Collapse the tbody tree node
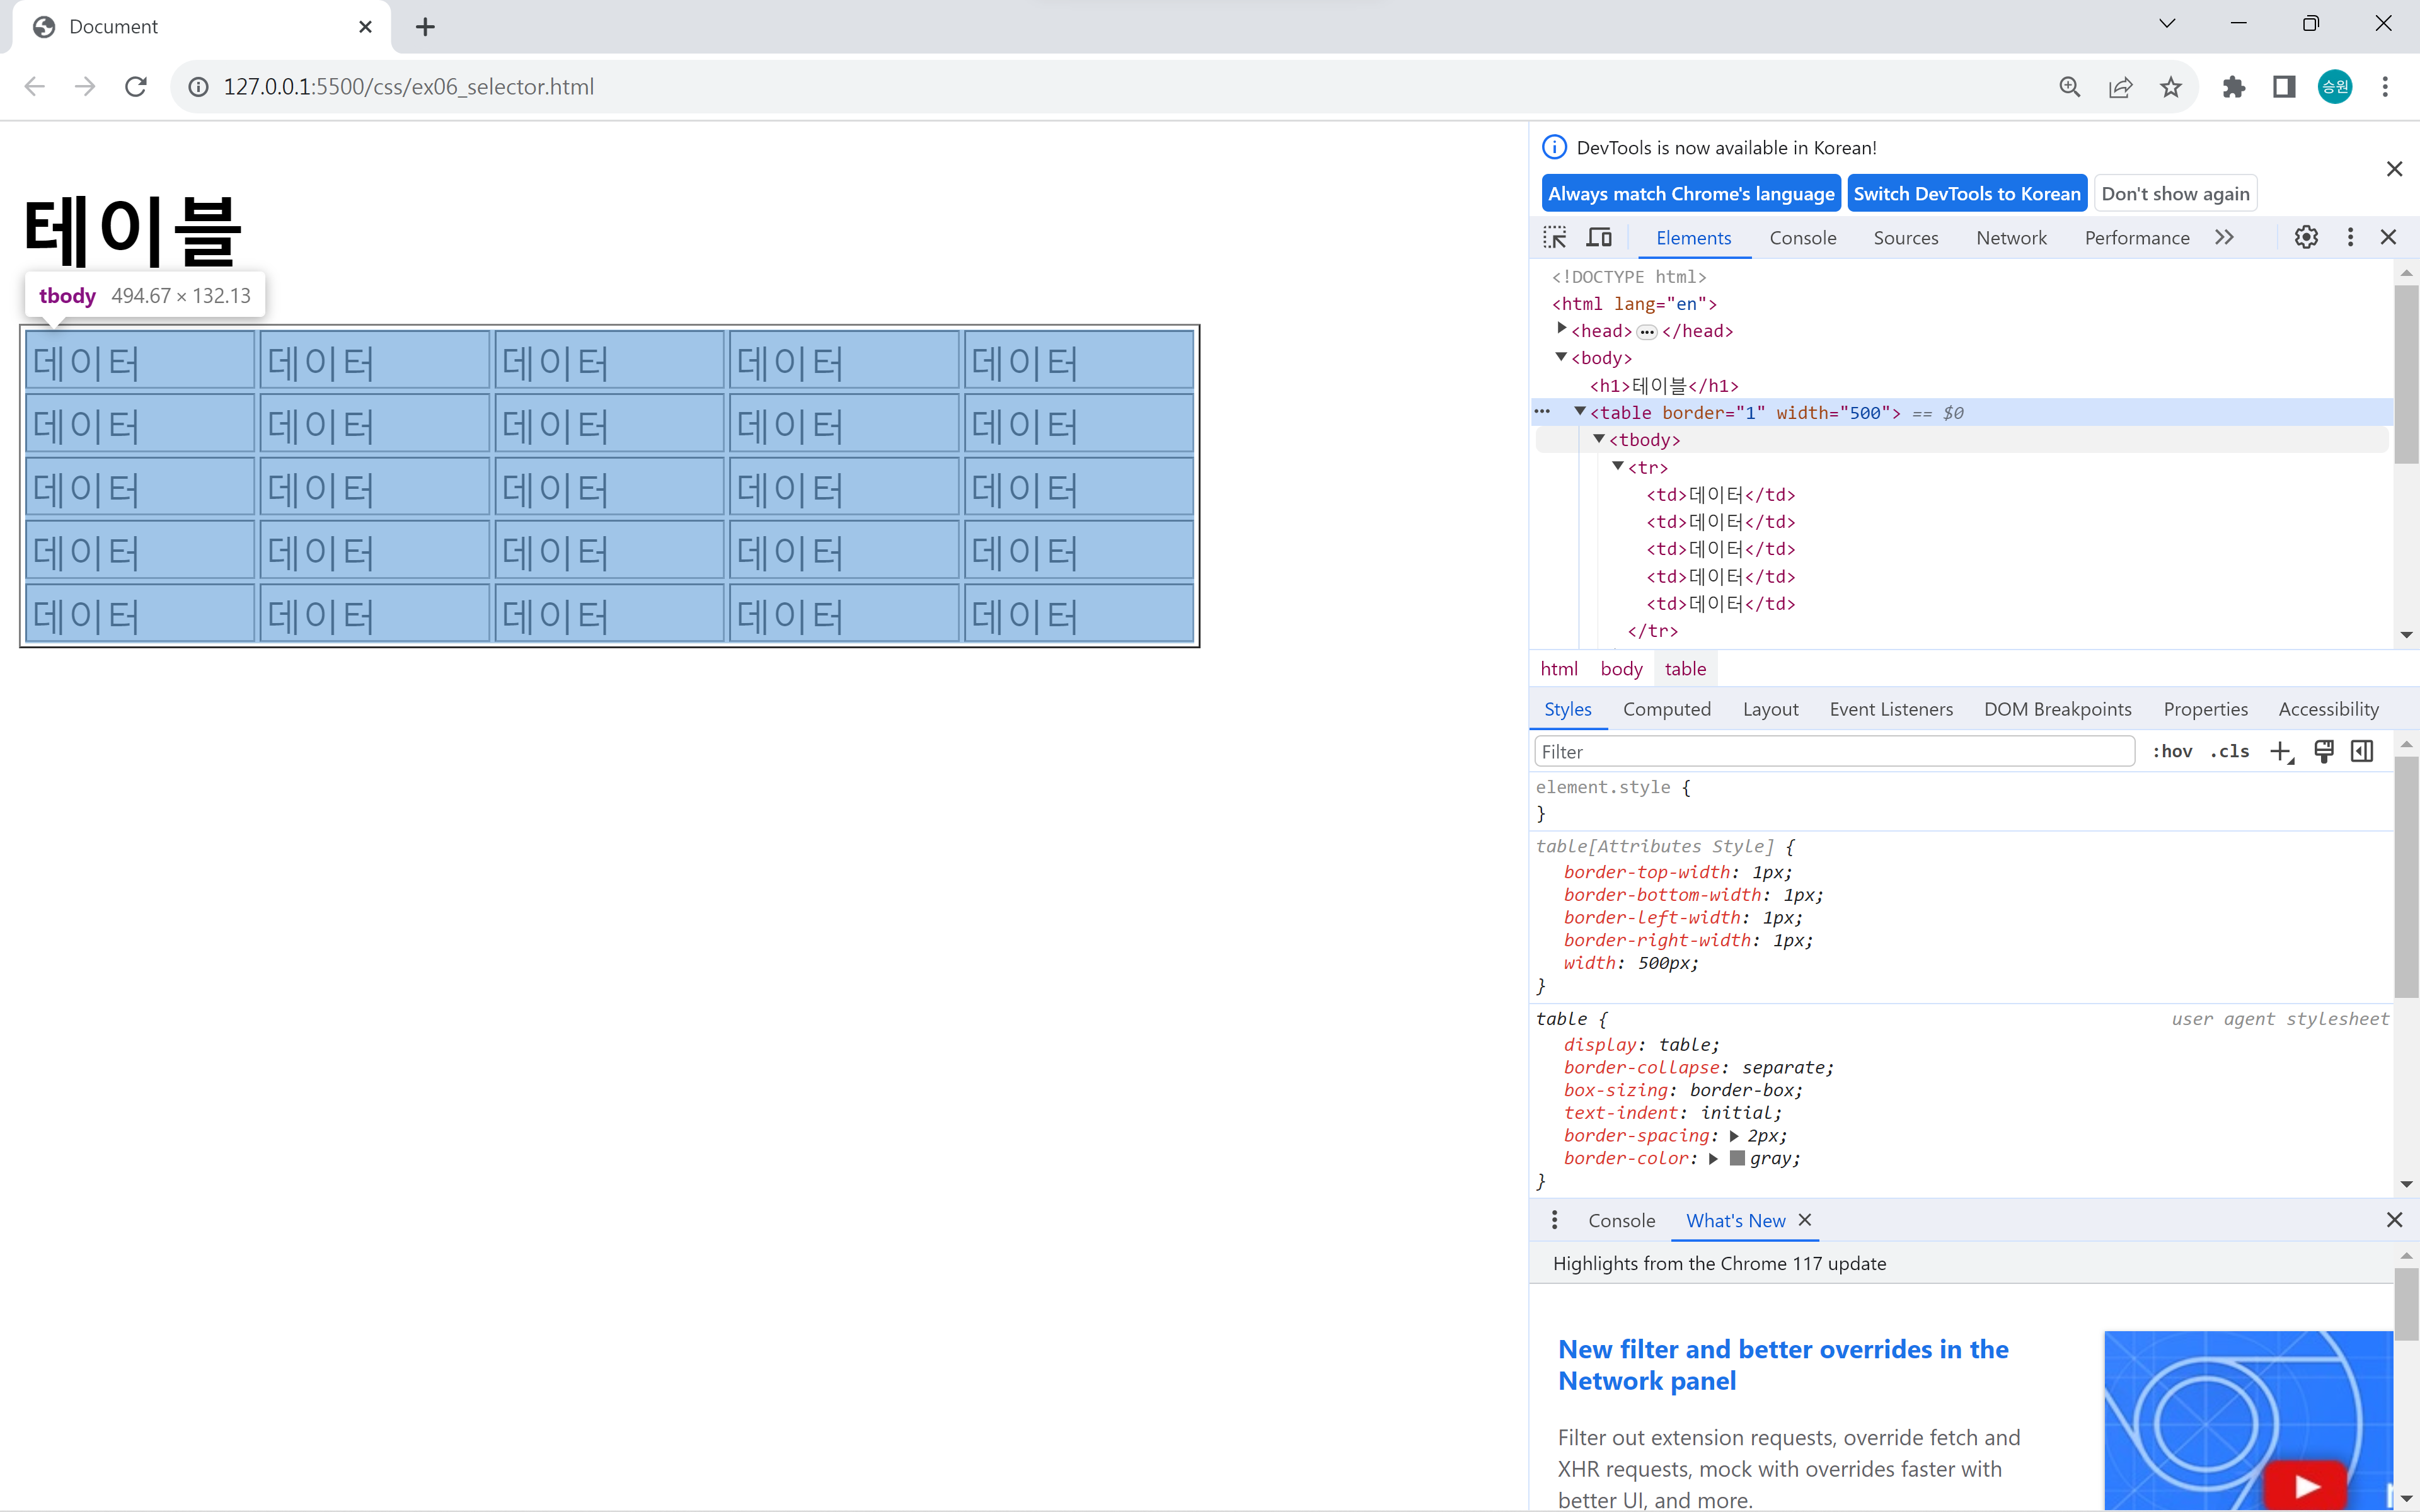This screenshot has width=2420, height=1512. (1599, 439)
